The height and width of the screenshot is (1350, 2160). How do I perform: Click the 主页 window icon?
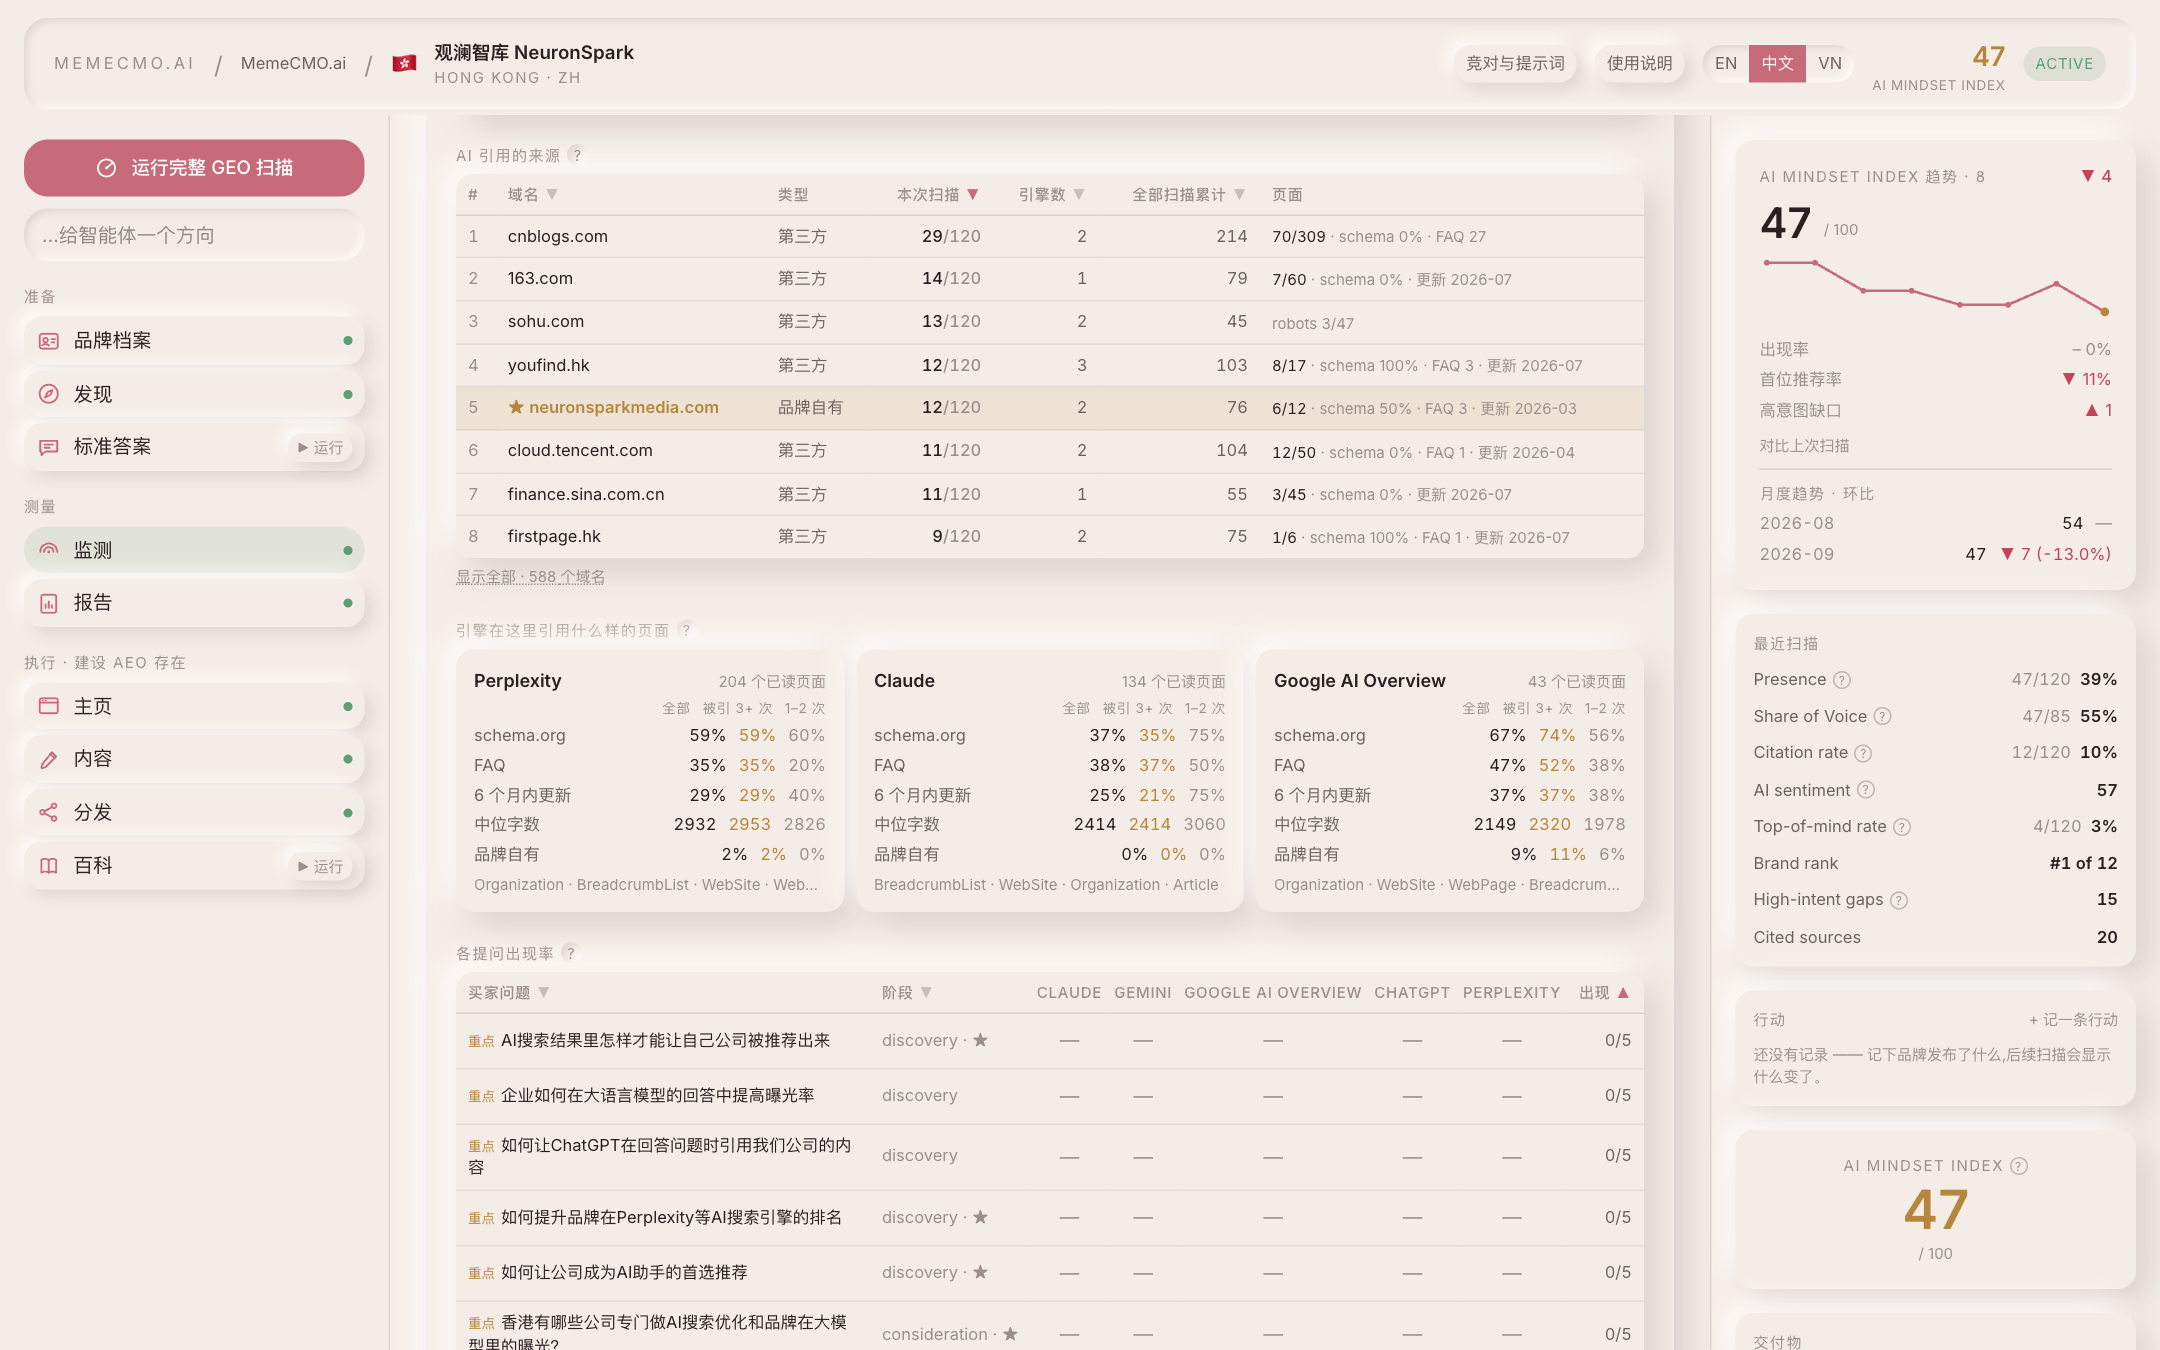coord(48,706)
